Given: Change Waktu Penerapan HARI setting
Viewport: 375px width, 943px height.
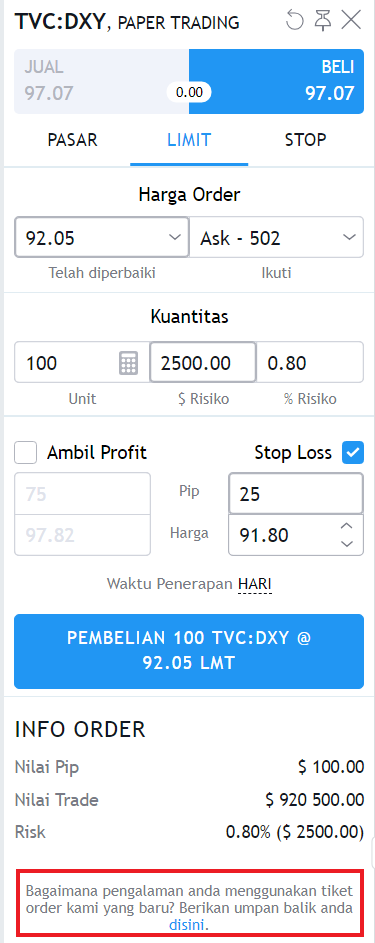Looking at the screenshot, I should [255, 583].
